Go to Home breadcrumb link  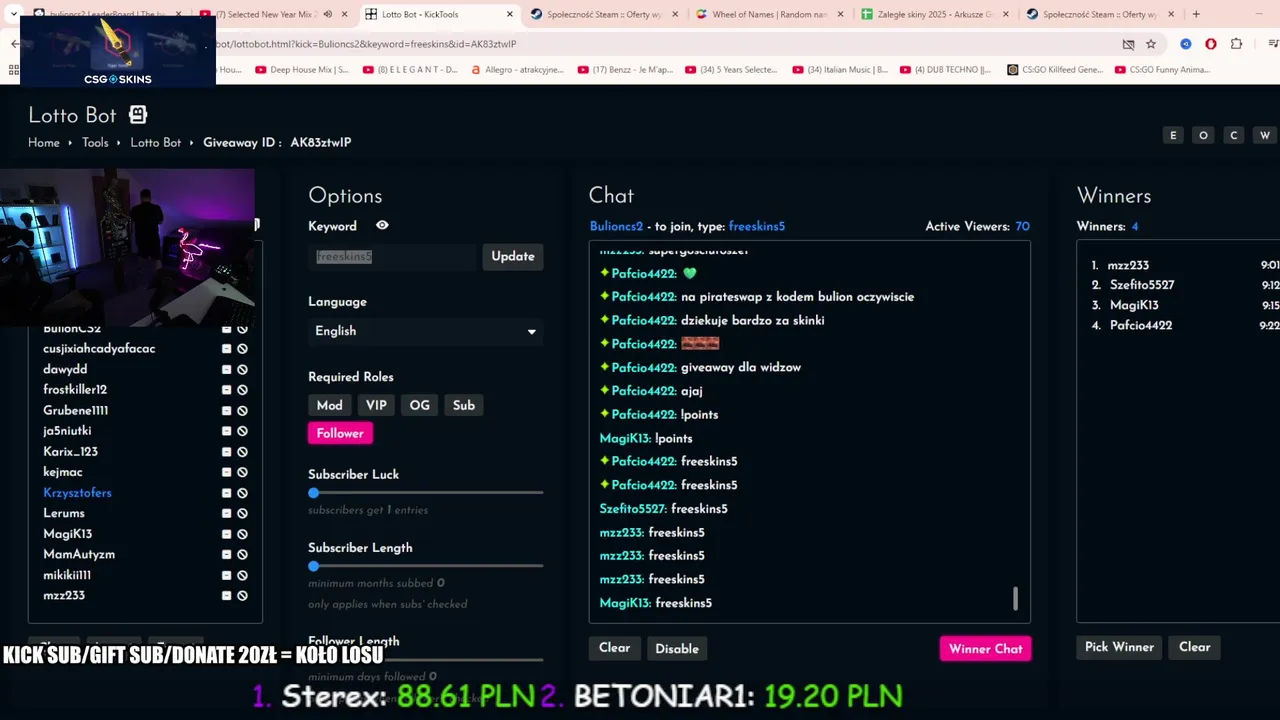44,143
